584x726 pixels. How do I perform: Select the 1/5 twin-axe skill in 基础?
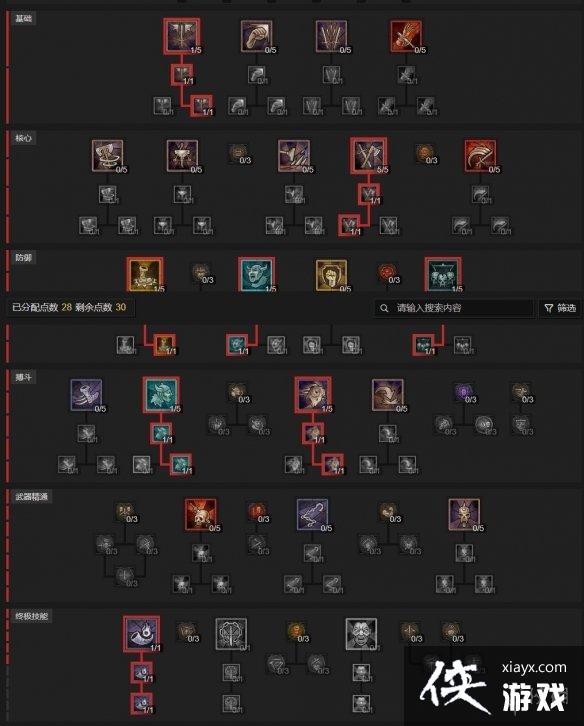pyautogui.click(x=182, y=36)
